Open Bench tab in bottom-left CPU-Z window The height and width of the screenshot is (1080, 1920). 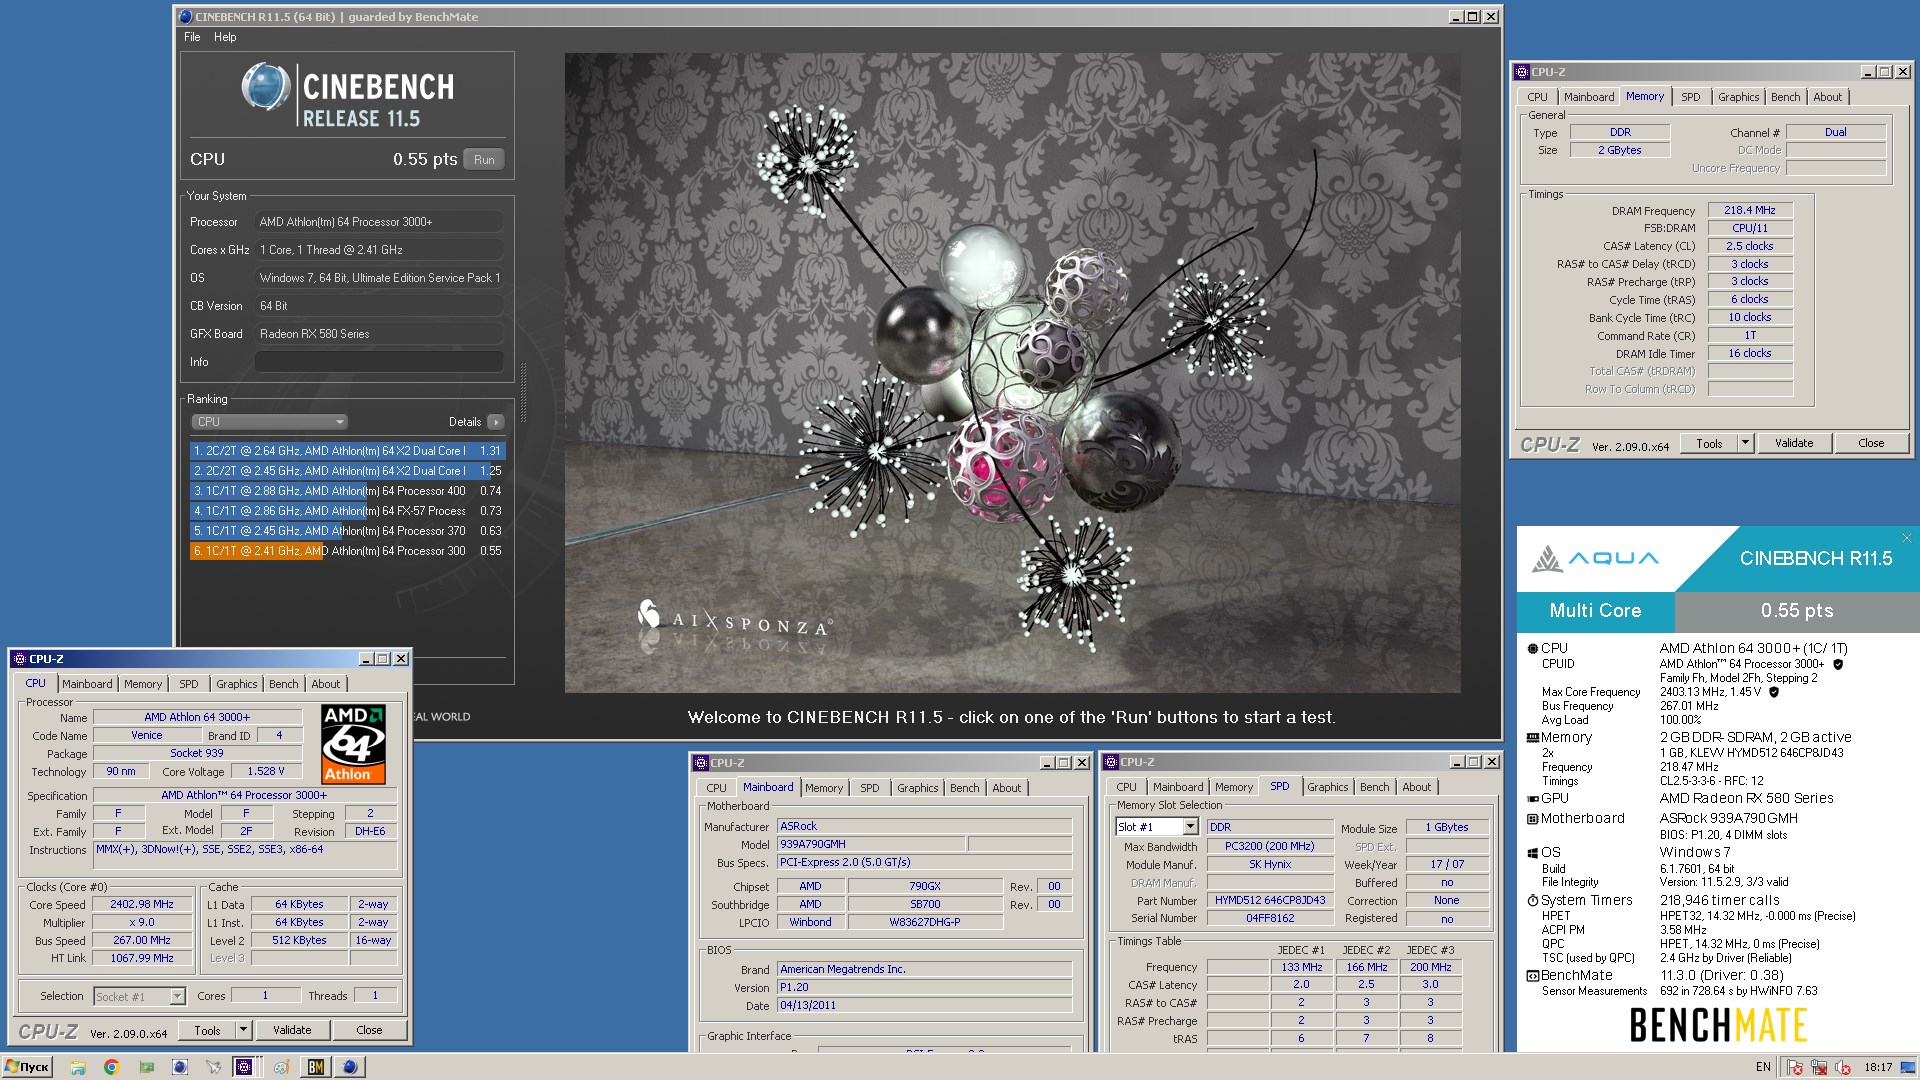pos(284,684)
